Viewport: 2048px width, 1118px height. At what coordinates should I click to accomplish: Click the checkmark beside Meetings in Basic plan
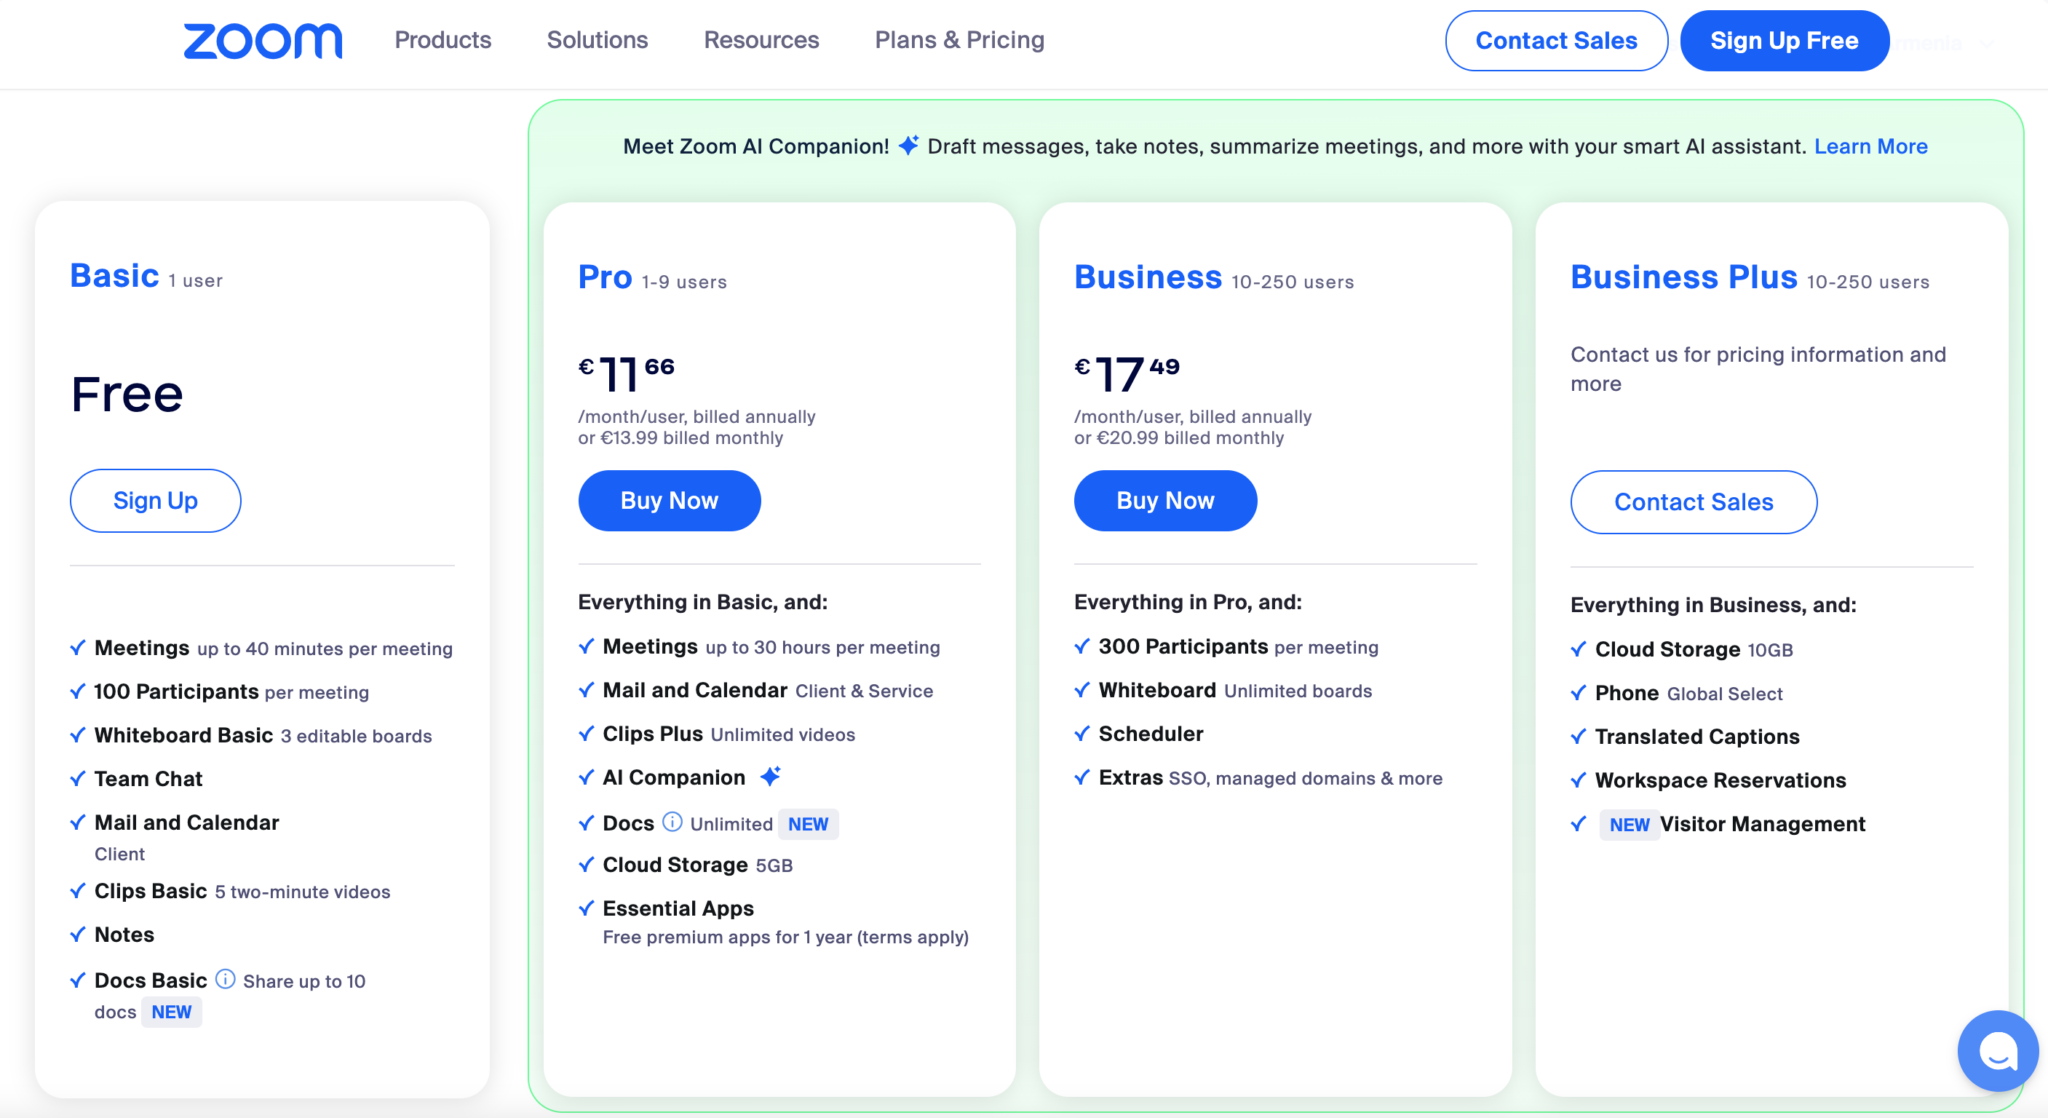point(78,648)
